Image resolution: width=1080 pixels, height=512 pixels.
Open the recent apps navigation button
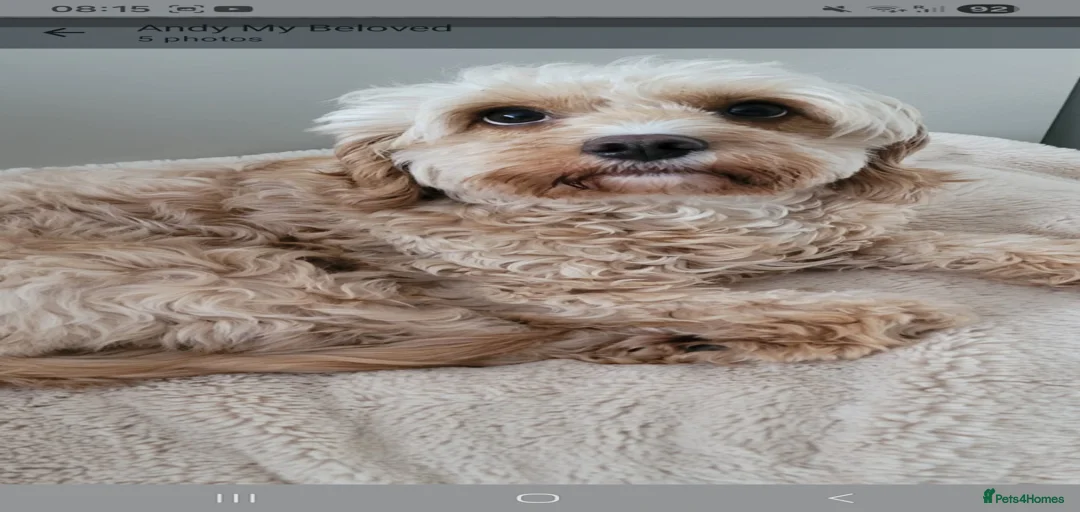pyautogui.click(x=236, y=498)
